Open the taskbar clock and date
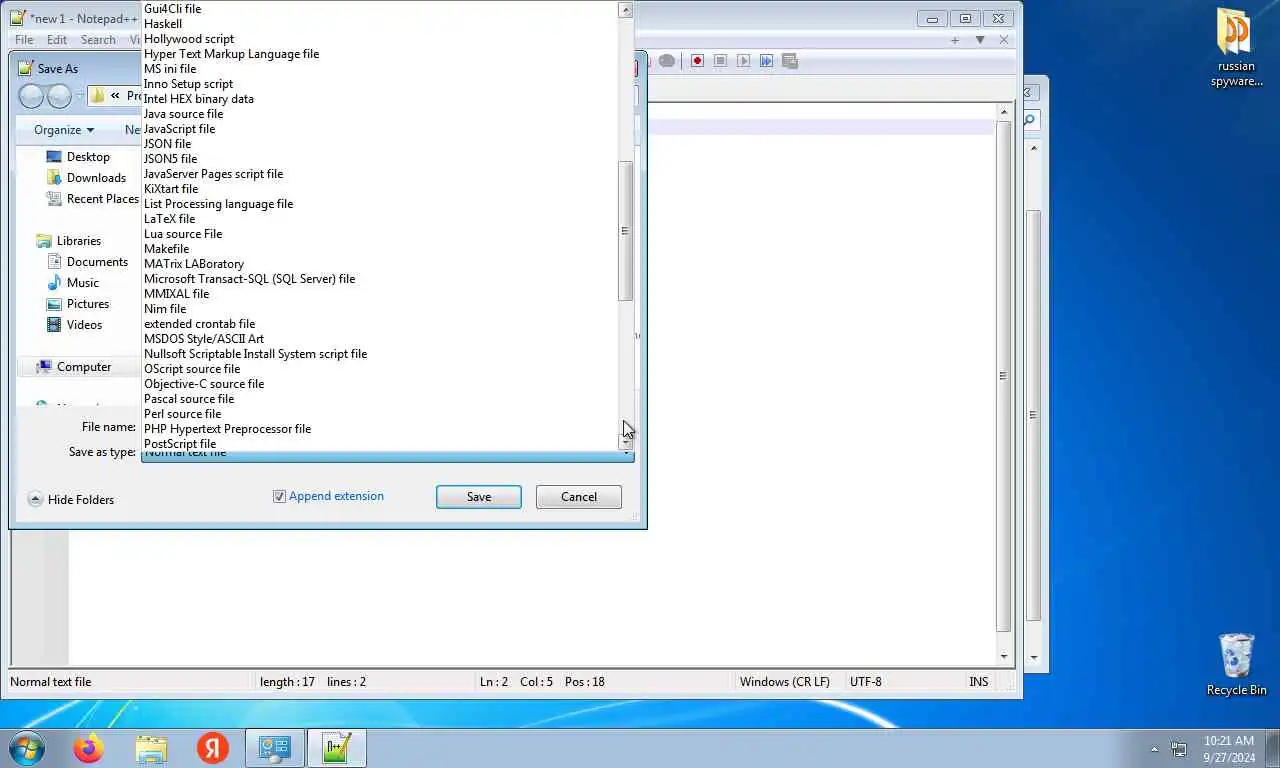This screenshot has height=768, width=1280. pos(1229,749)
